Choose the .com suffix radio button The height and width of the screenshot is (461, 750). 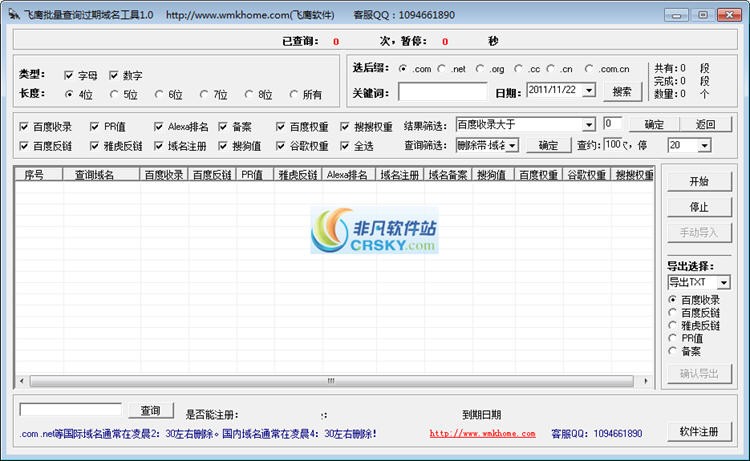(403, 69)
